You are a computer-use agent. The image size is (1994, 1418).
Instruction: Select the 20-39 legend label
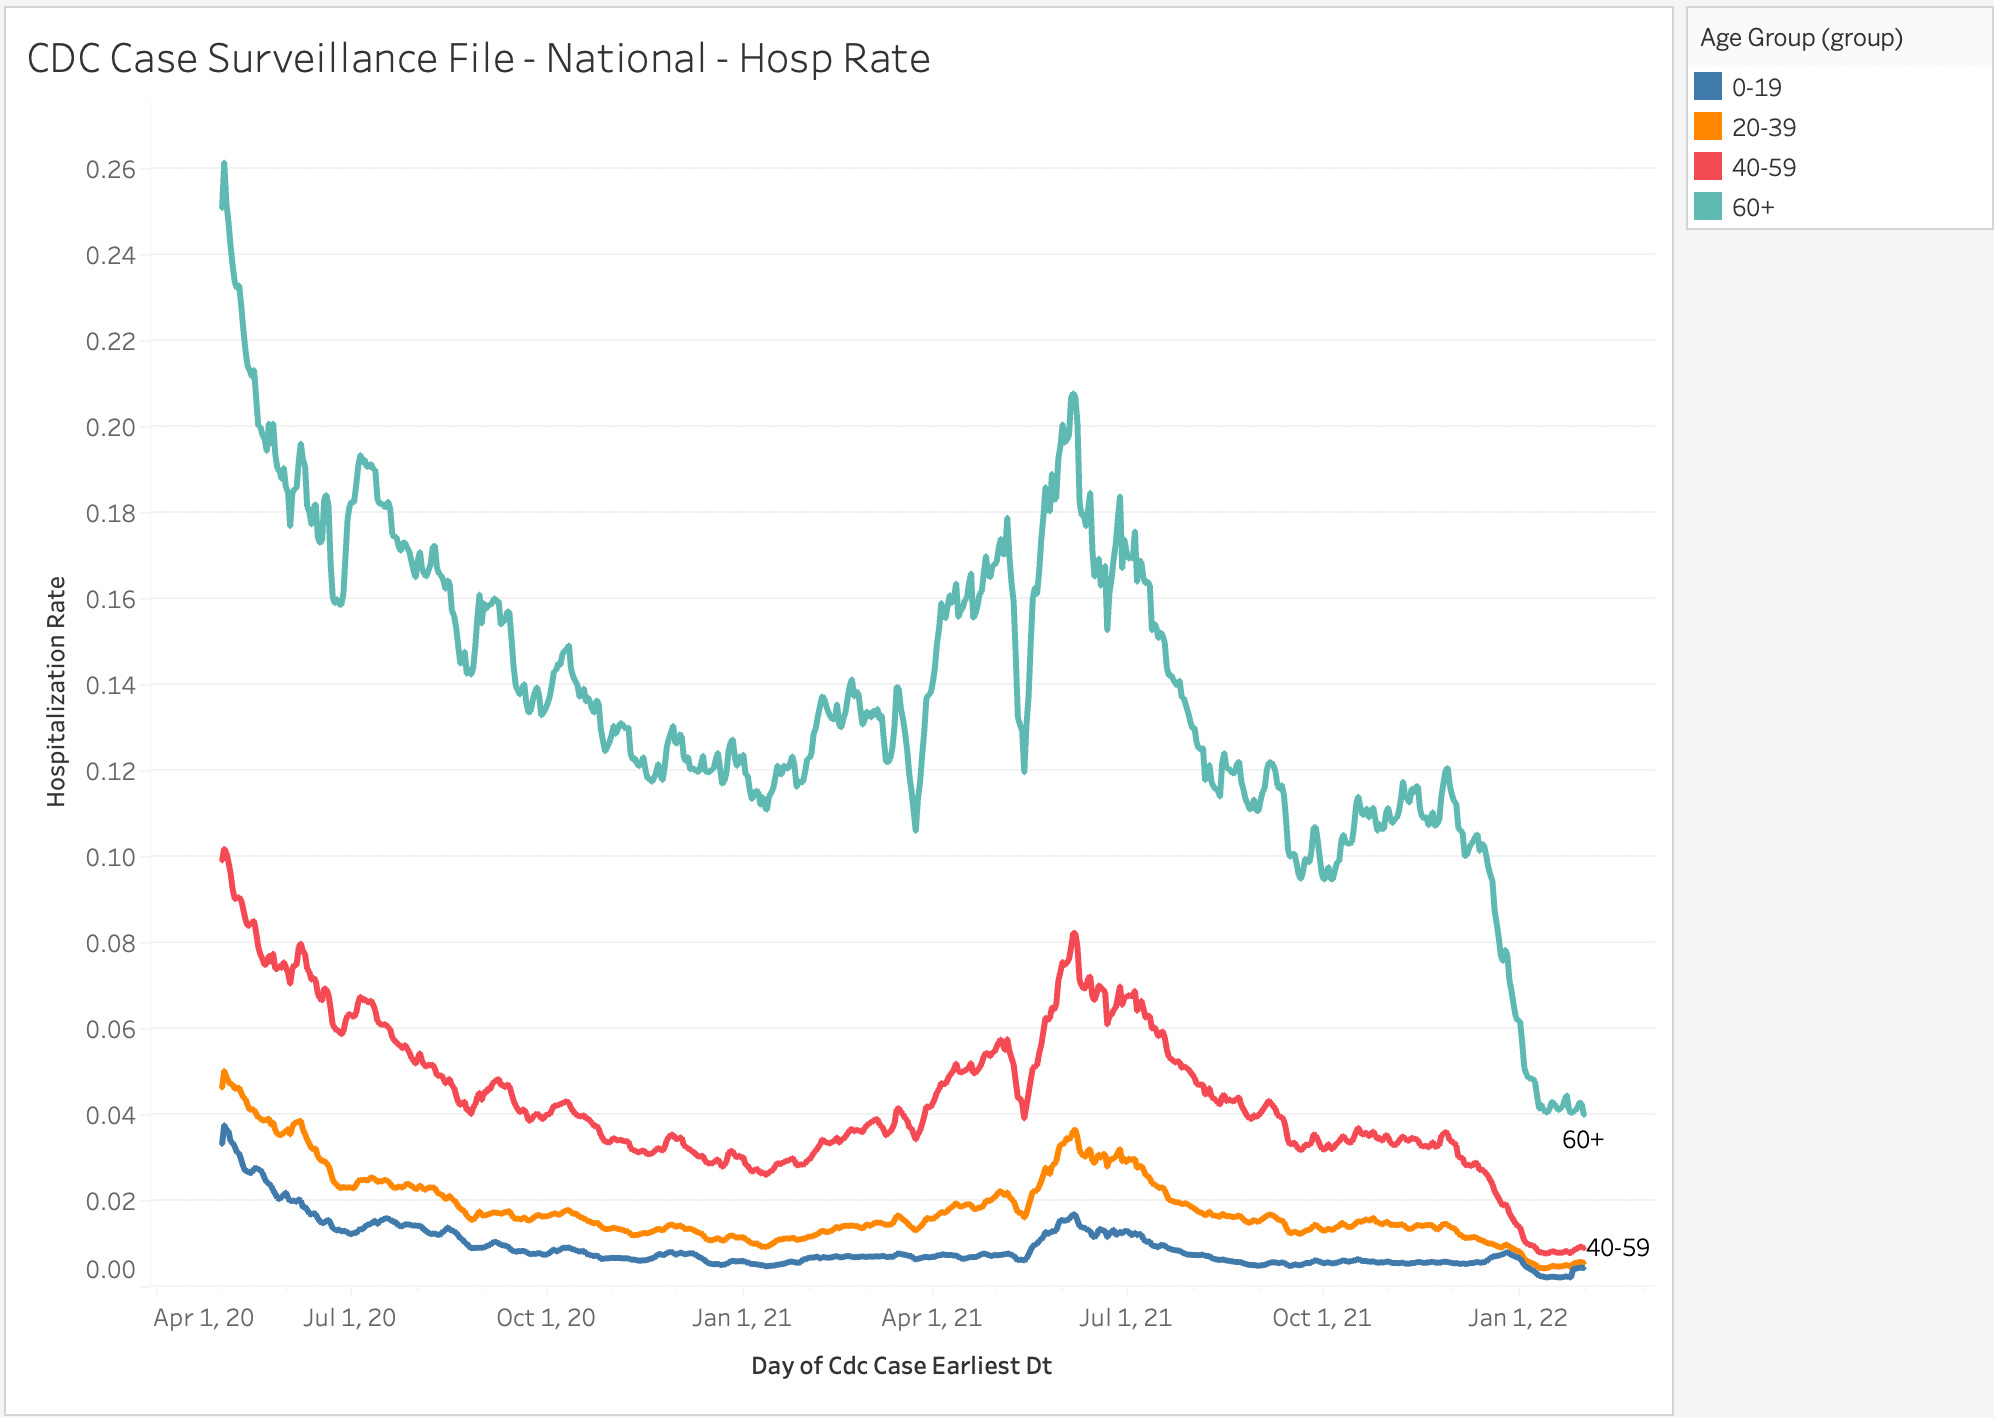(1763, 128)
